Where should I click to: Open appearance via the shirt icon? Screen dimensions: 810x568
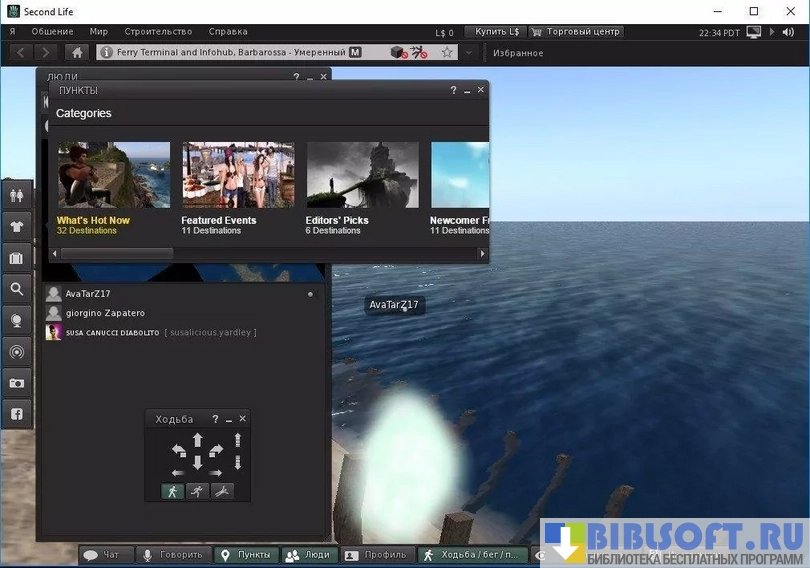click(16, 227)
